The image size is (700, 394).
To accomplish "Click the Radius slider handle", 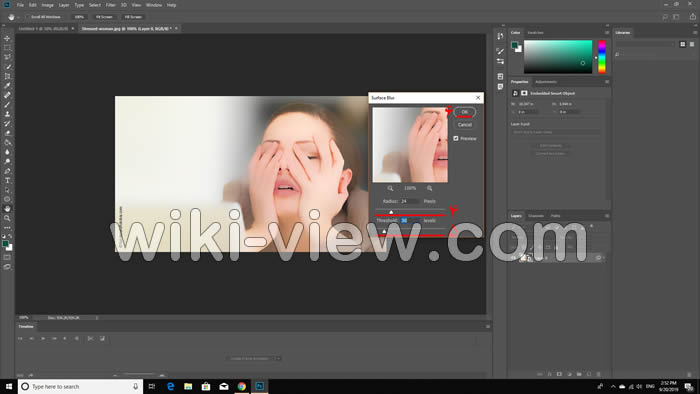I will (391, 212).
